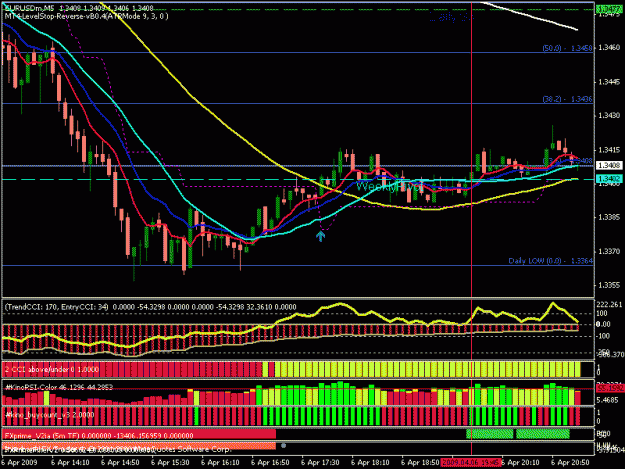Click the Daily LOW (0.0) - 1.3364 label

550,261
